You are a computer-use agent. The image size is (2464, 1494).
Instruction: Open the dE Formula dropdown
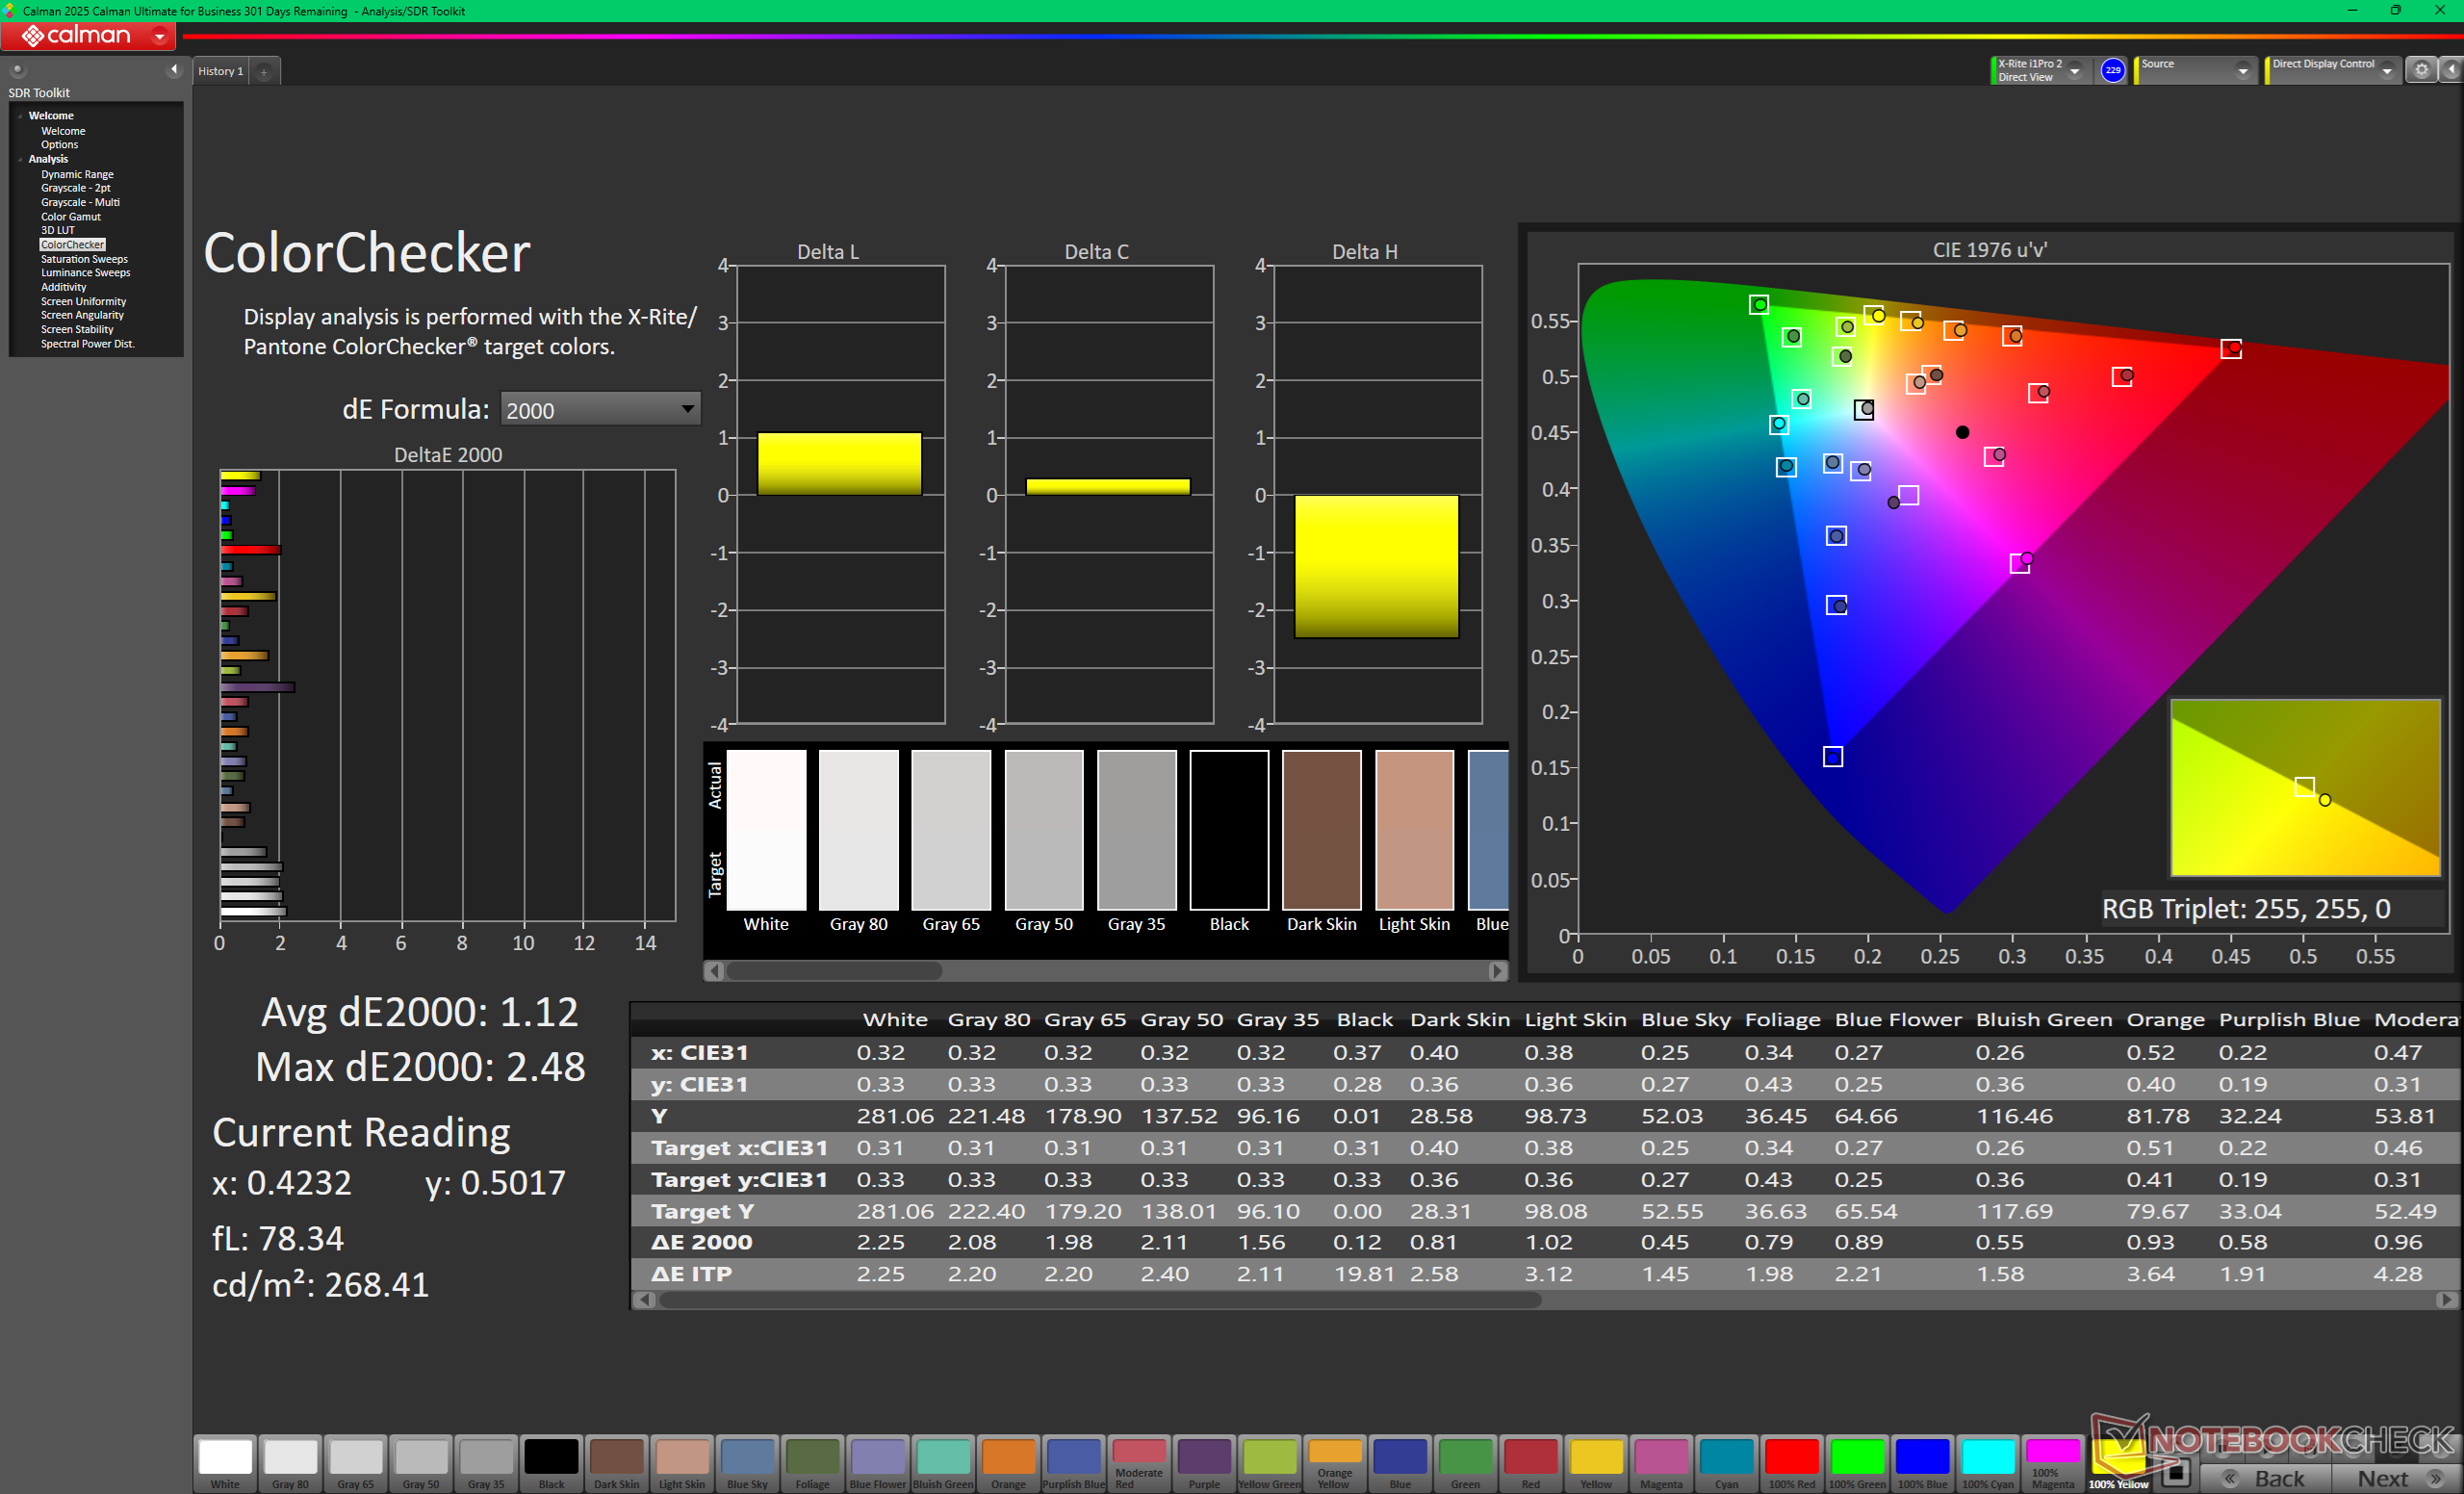(x=599, y=410)
